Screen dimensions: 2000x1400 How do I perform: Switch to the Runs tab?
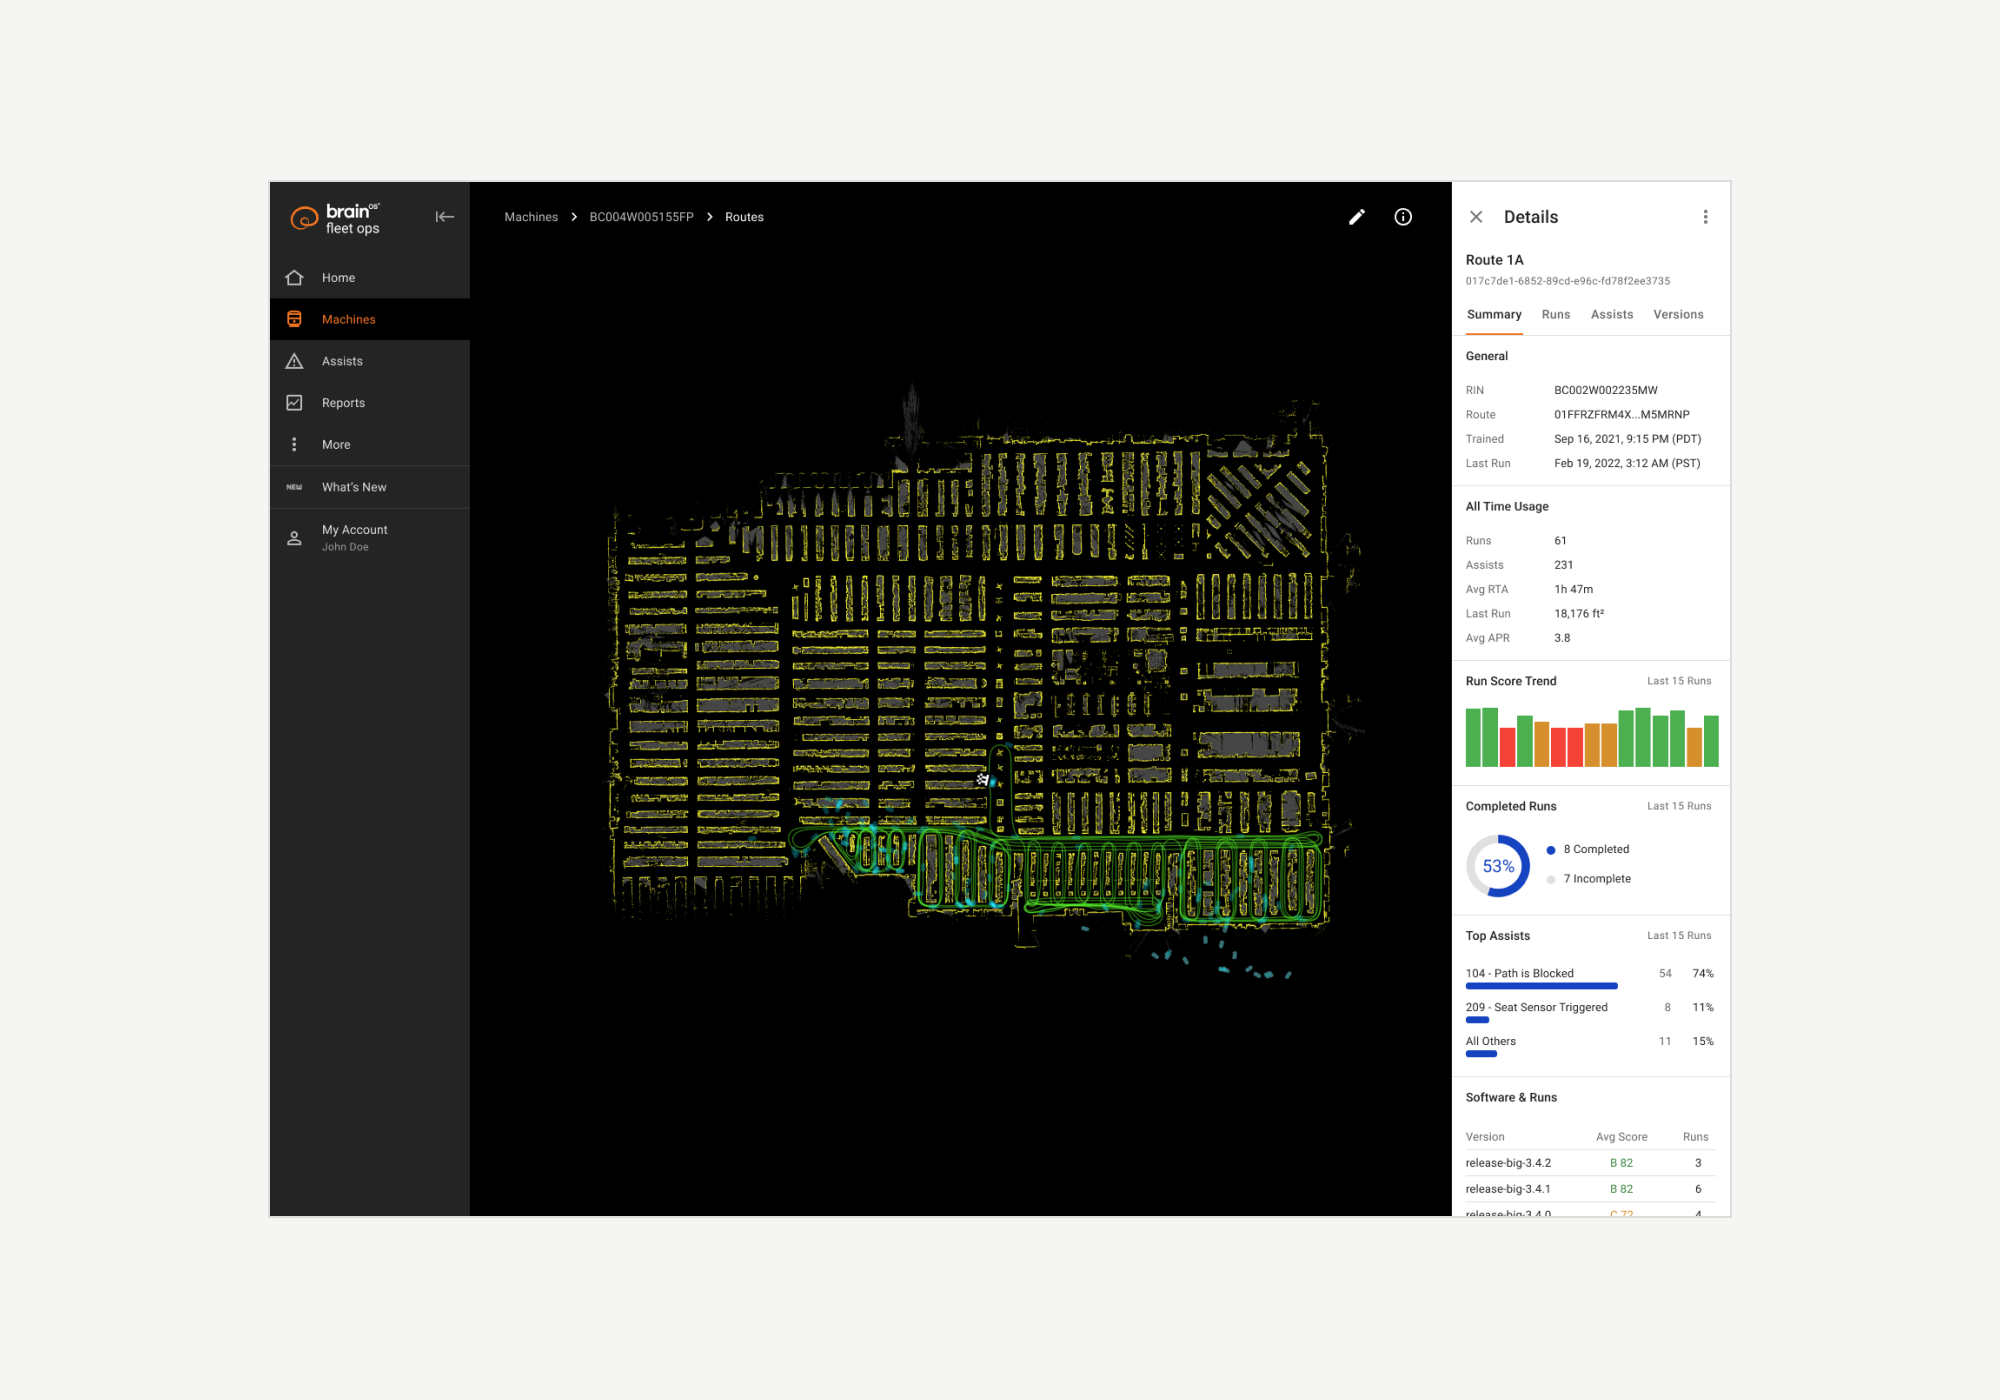pyautogui.click(x=1555, y=315)
